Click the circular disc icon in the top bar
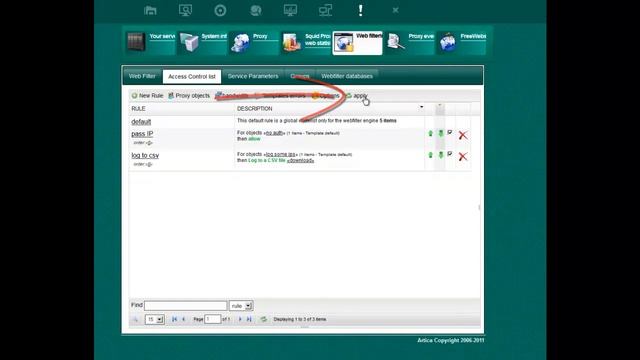 (220, 10)
